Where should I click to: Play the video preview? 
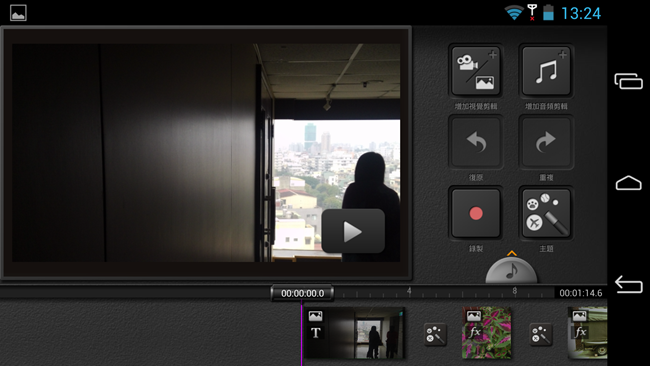353,231
